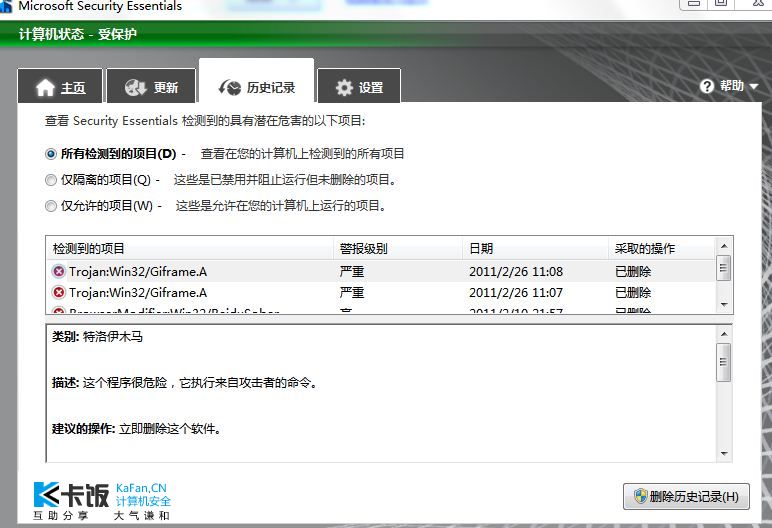Sort by 警报级别 column header
Screen dimensions: 772x528
click(398, 248)
